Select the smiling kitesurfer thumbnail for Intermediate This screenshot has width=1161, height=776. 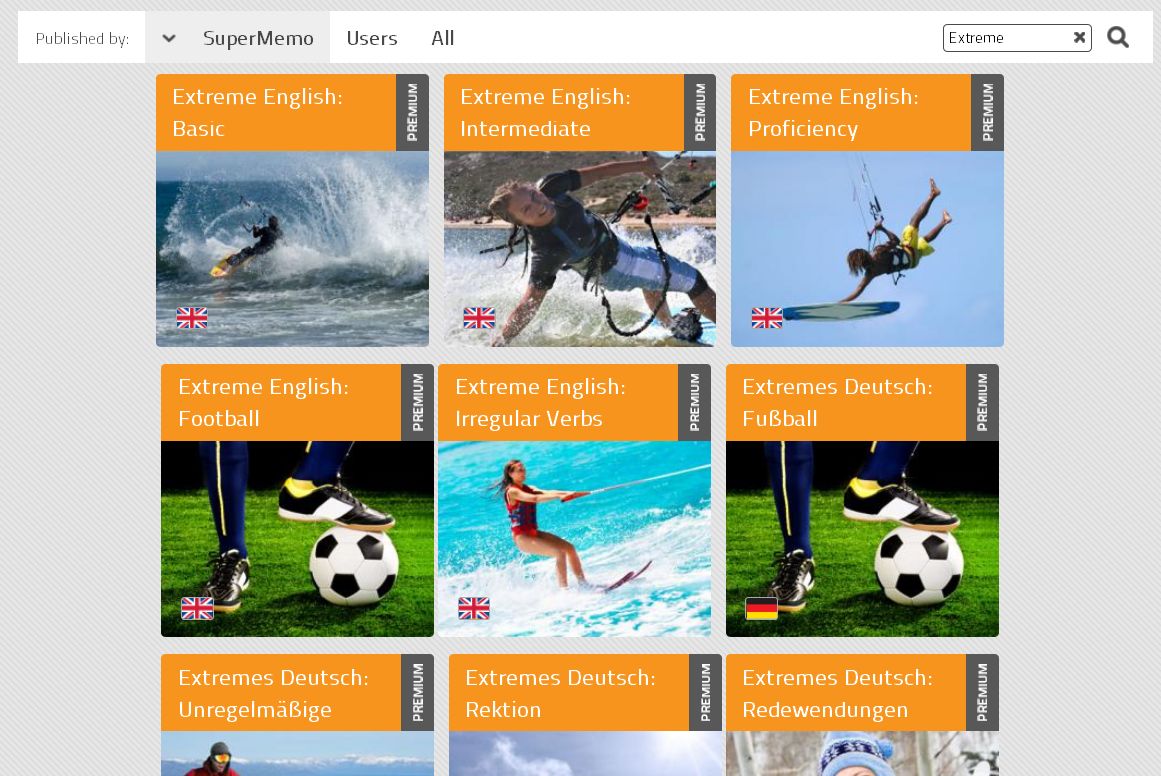[580, 249]
